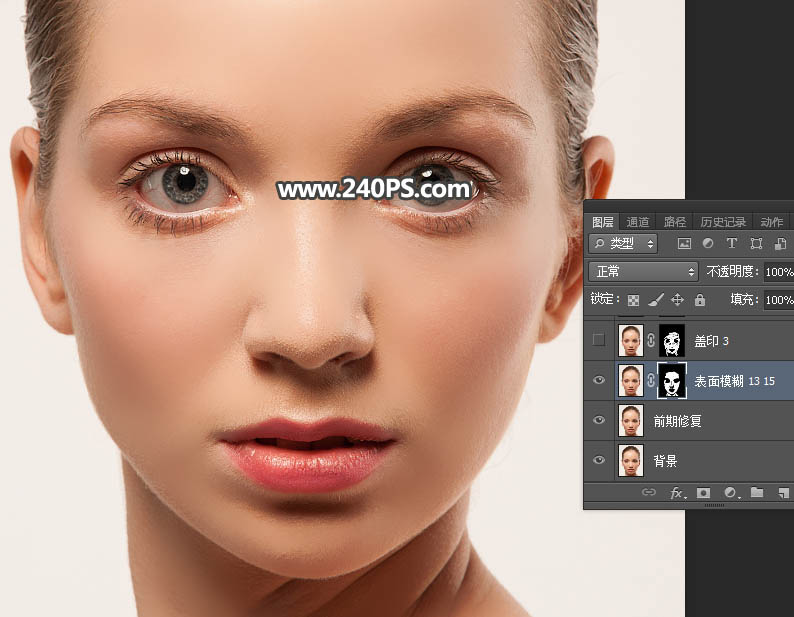Toggle lock transparent pixels icon

point(633,300)
